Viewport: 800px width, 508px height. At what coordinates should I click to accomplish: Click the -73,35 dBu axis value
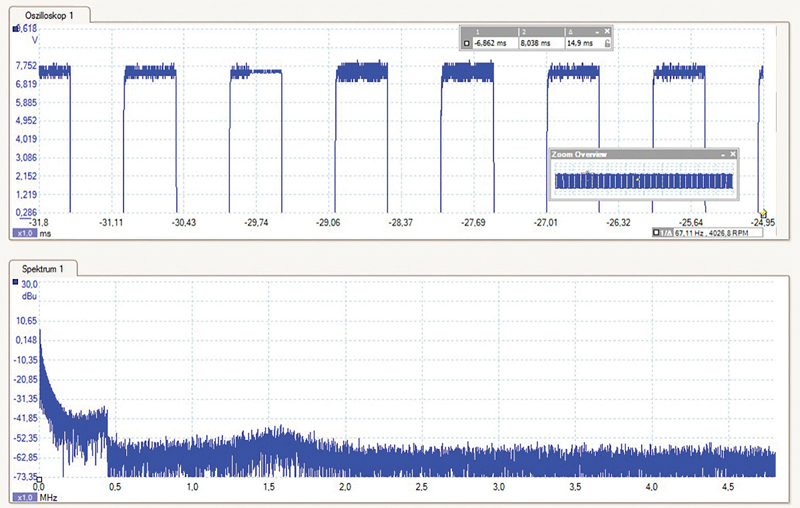[26, 476]
